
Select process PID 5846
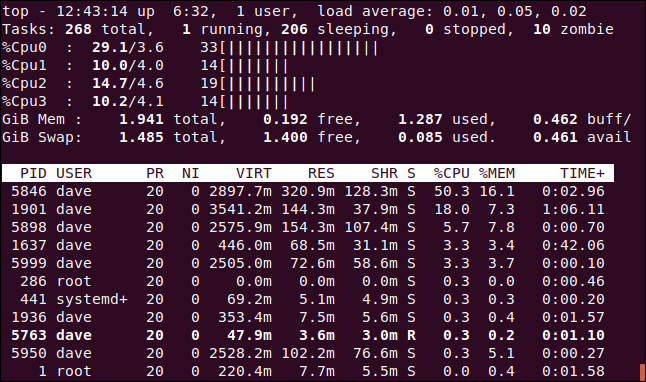click(x=308, y=191)
